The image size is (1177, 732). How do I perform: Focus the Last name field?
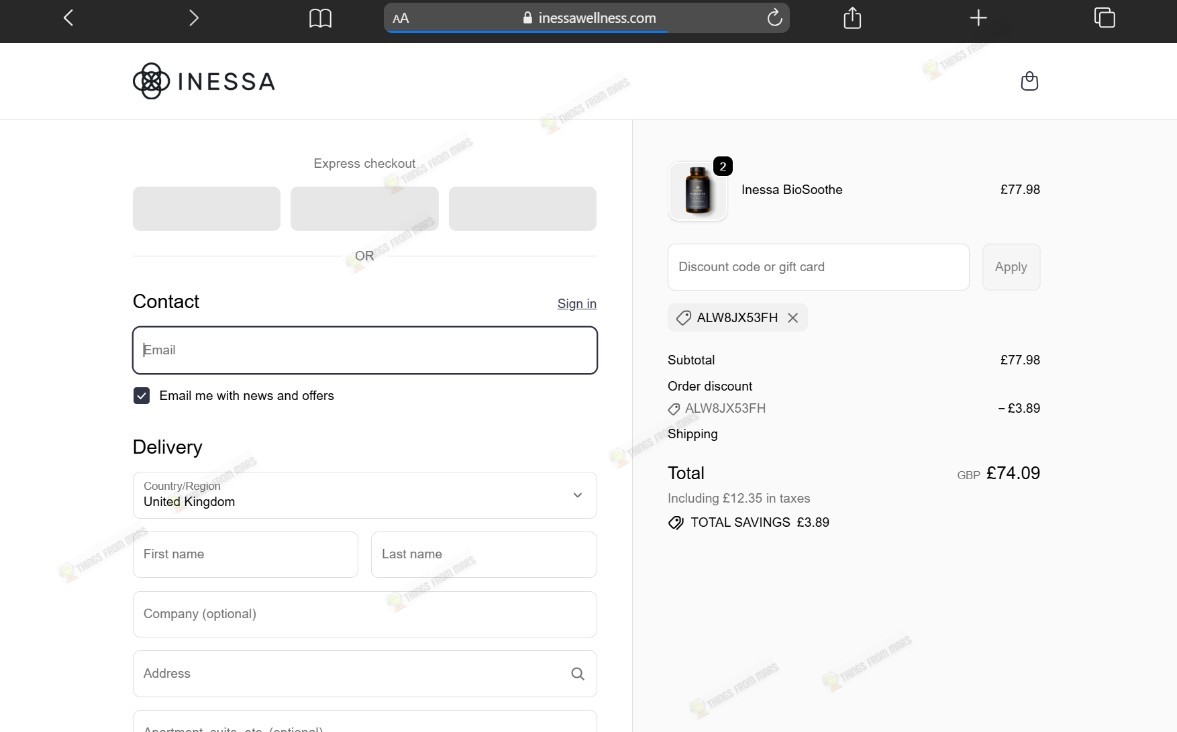click(484, 555)
